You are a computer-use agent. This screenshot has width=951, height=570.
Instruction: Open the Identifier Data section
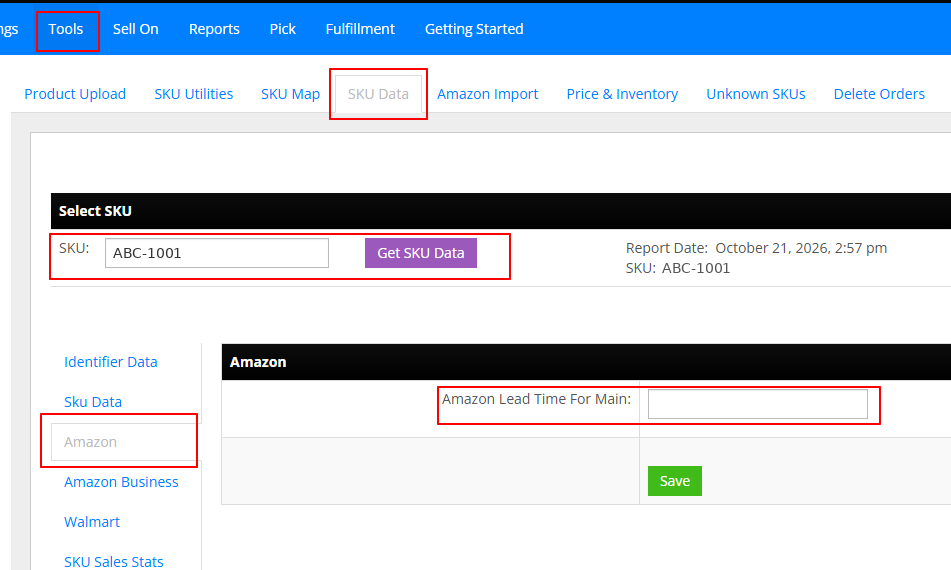111,362
